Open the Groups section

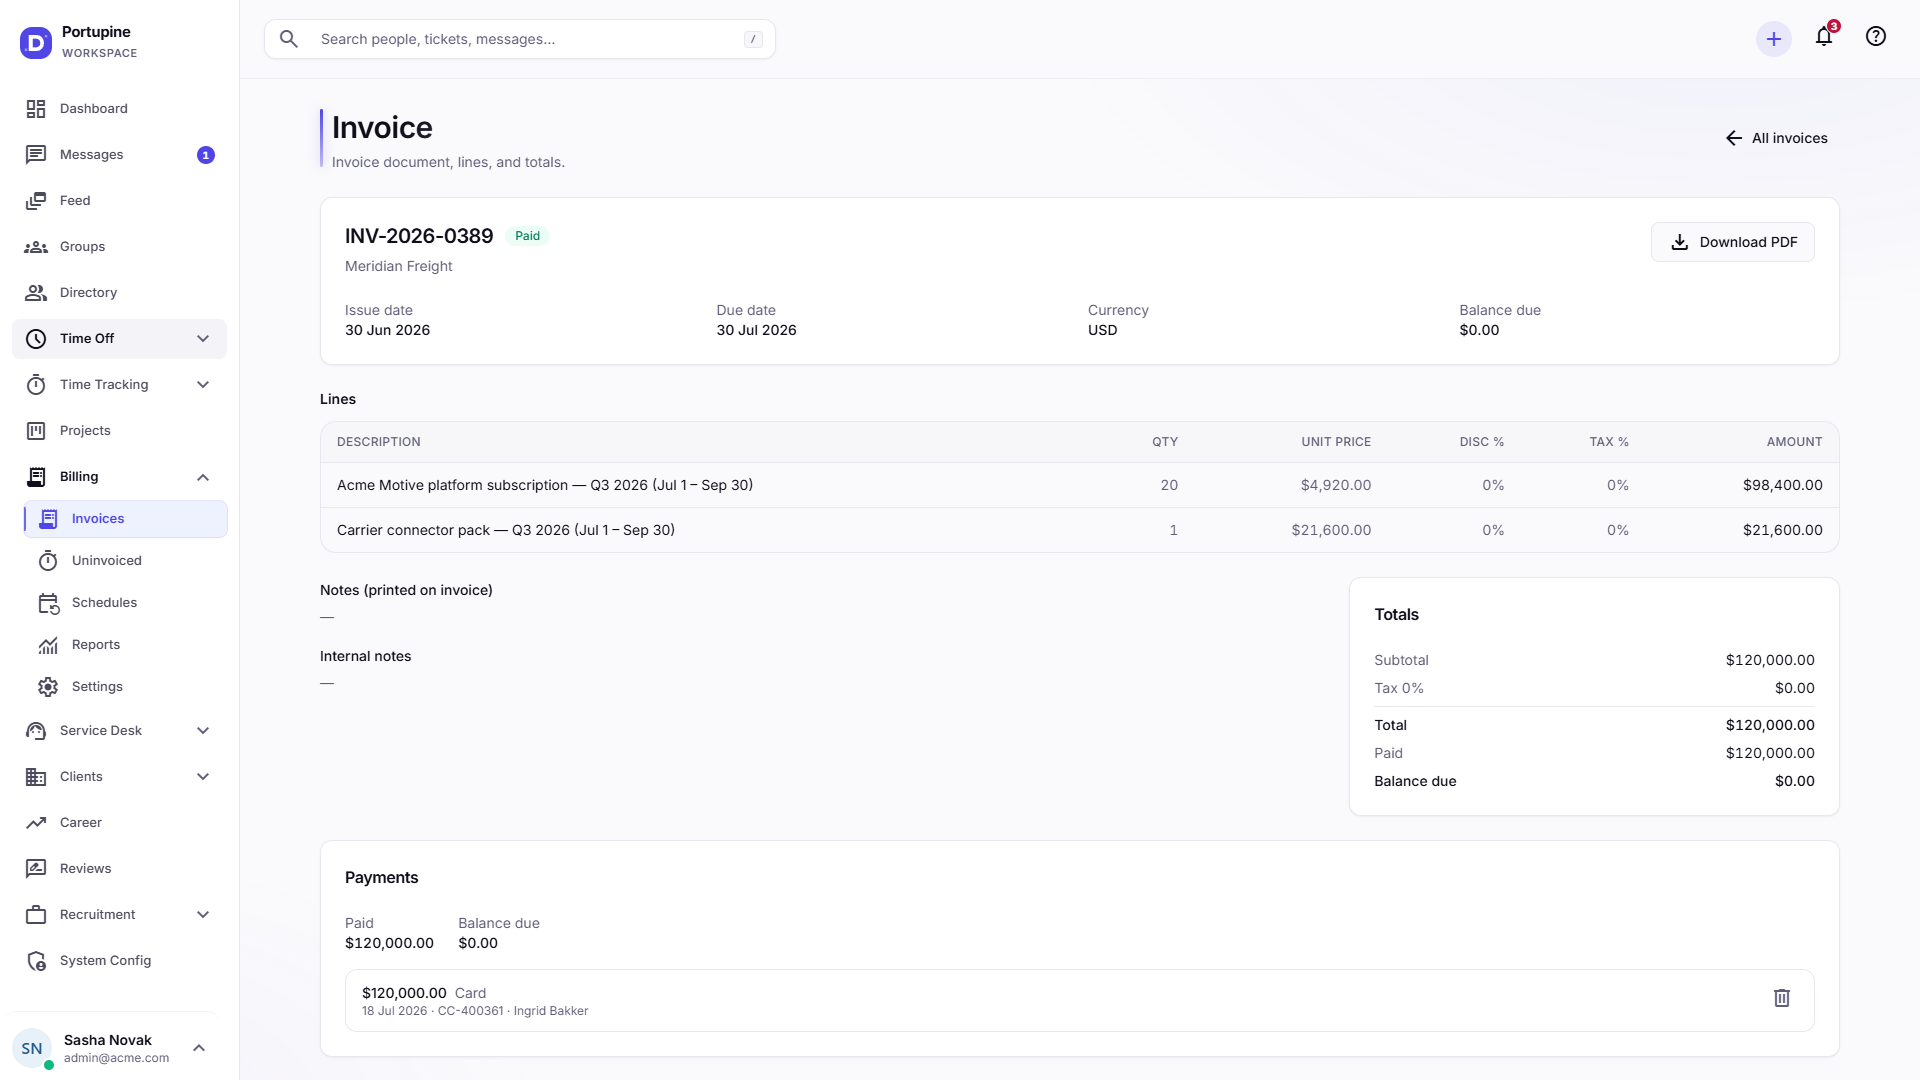tap(119, 247)
